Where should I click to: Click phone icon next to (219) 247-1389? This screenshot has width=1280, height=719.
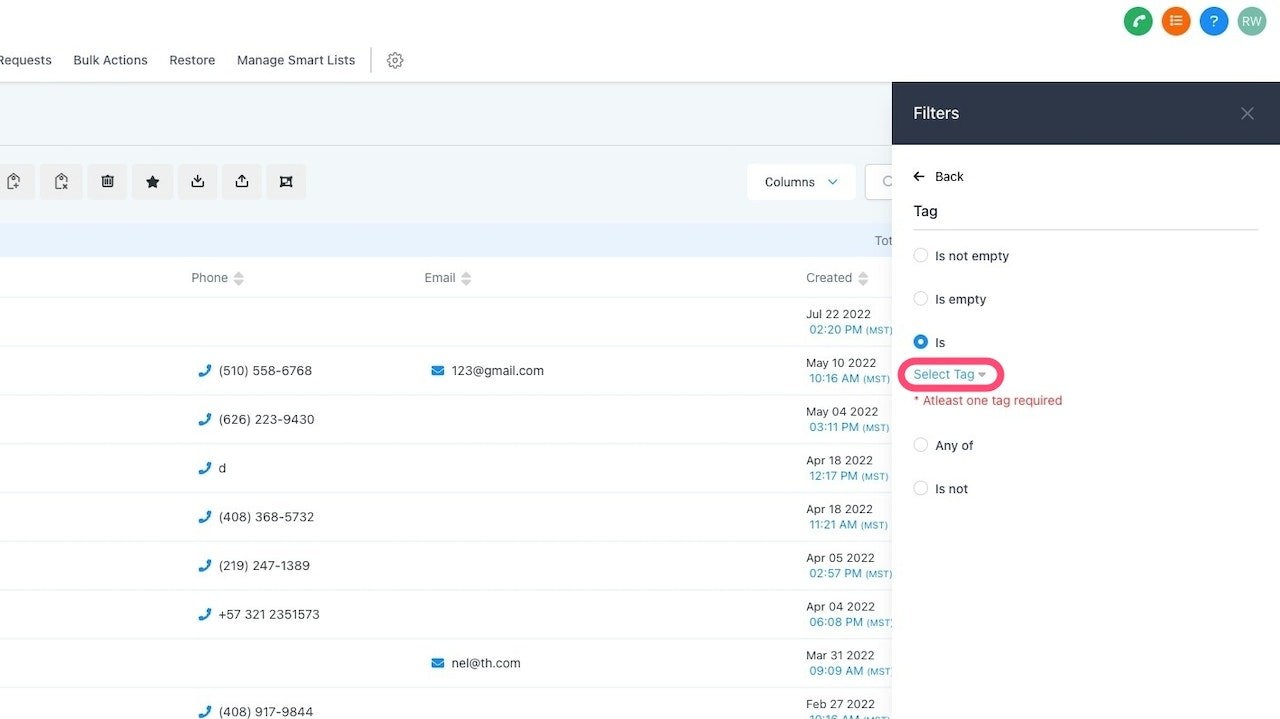click(205, 566)
